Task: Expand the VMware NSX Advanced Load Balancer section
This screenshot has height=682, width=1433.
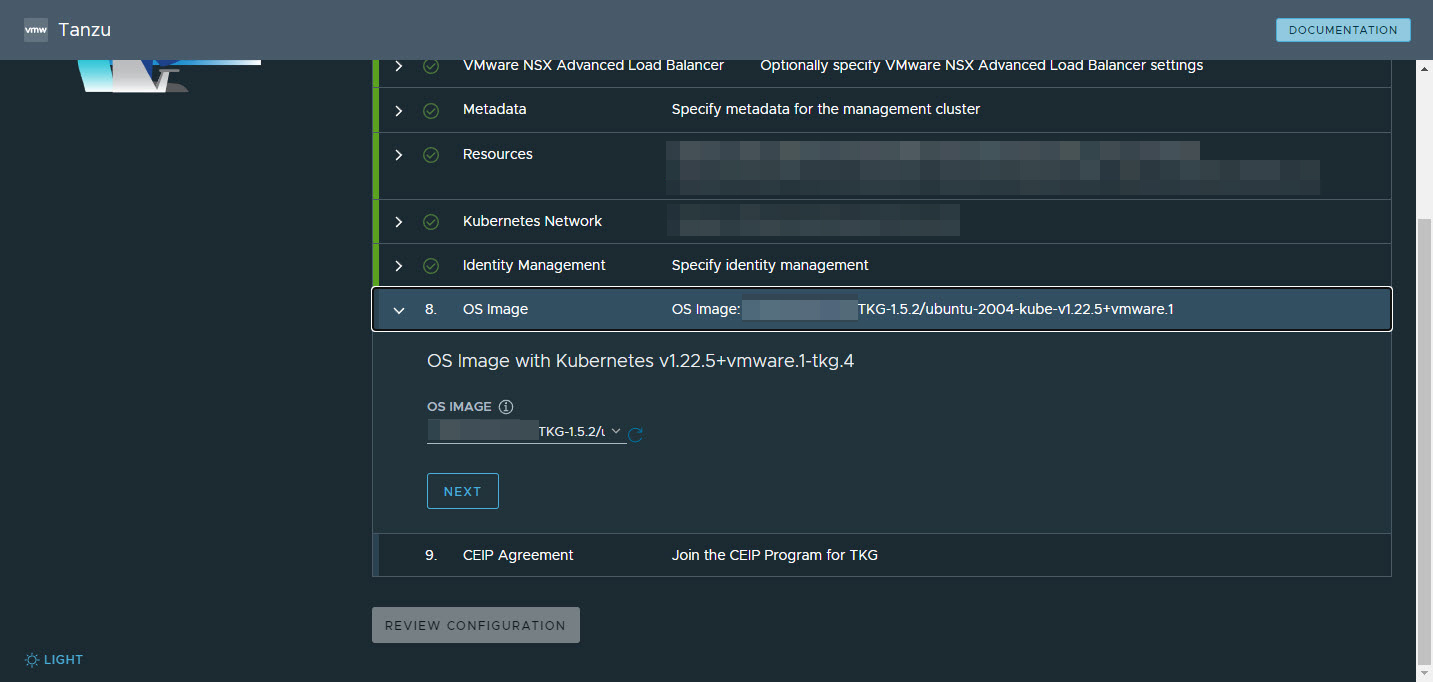Action: (x=399, y=66)
